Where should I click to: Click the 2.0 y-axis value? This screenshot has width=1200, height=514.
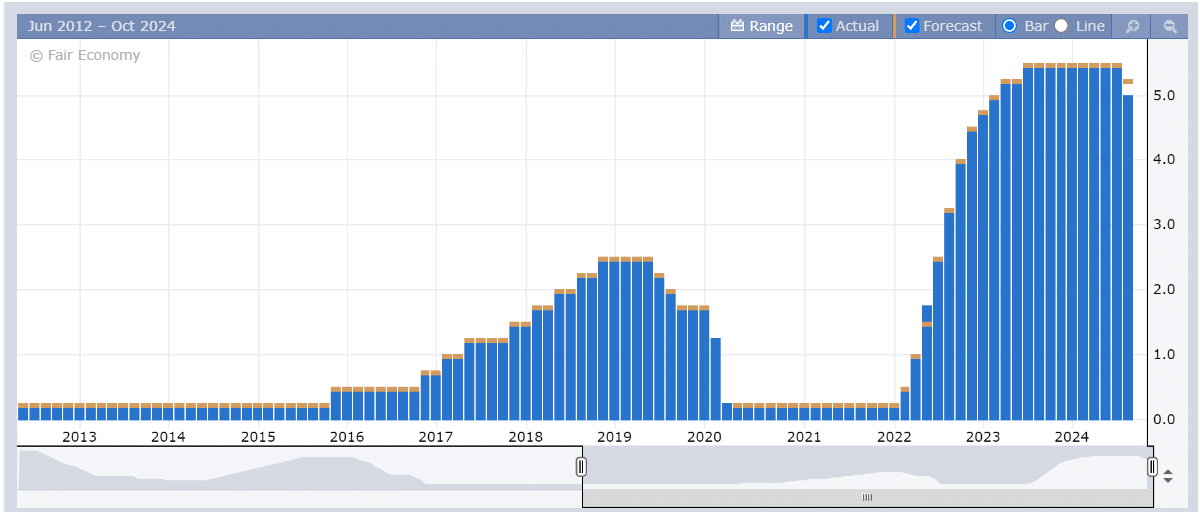tap(1163, 290)
